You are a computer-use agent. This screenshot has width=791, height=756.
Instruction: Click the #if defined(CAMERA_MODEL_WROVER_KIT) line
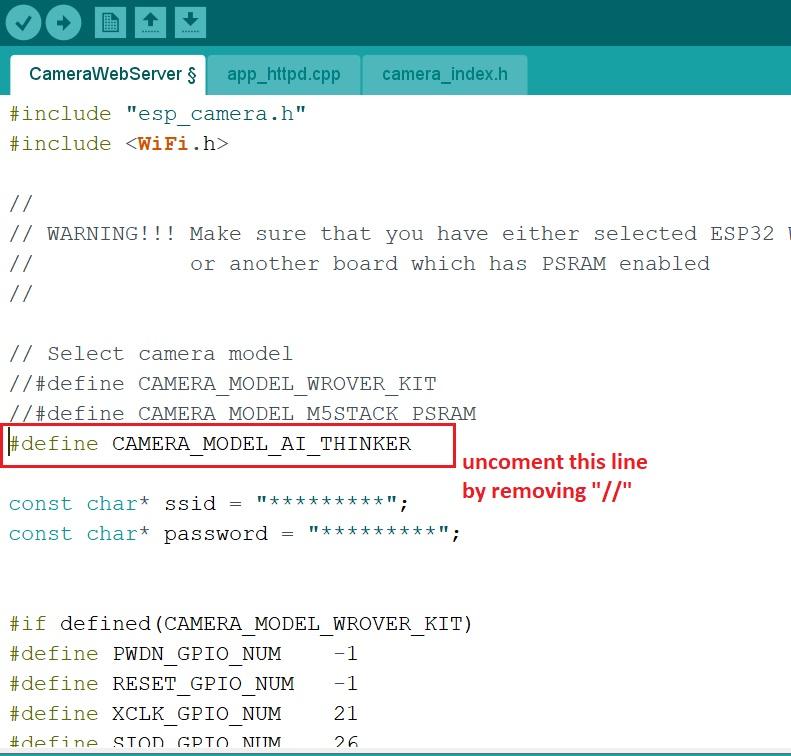point(240,624)
